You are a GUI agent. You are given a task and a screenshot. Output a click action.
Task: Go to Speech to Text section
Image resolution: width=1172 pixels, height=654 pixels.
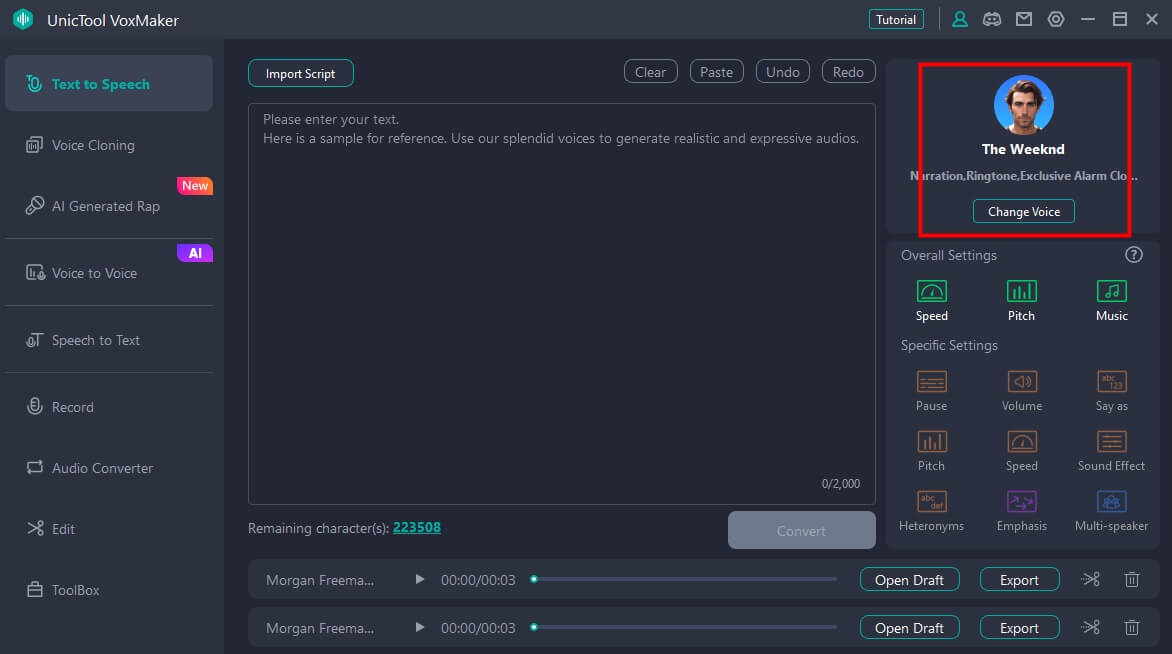[95, 340]
